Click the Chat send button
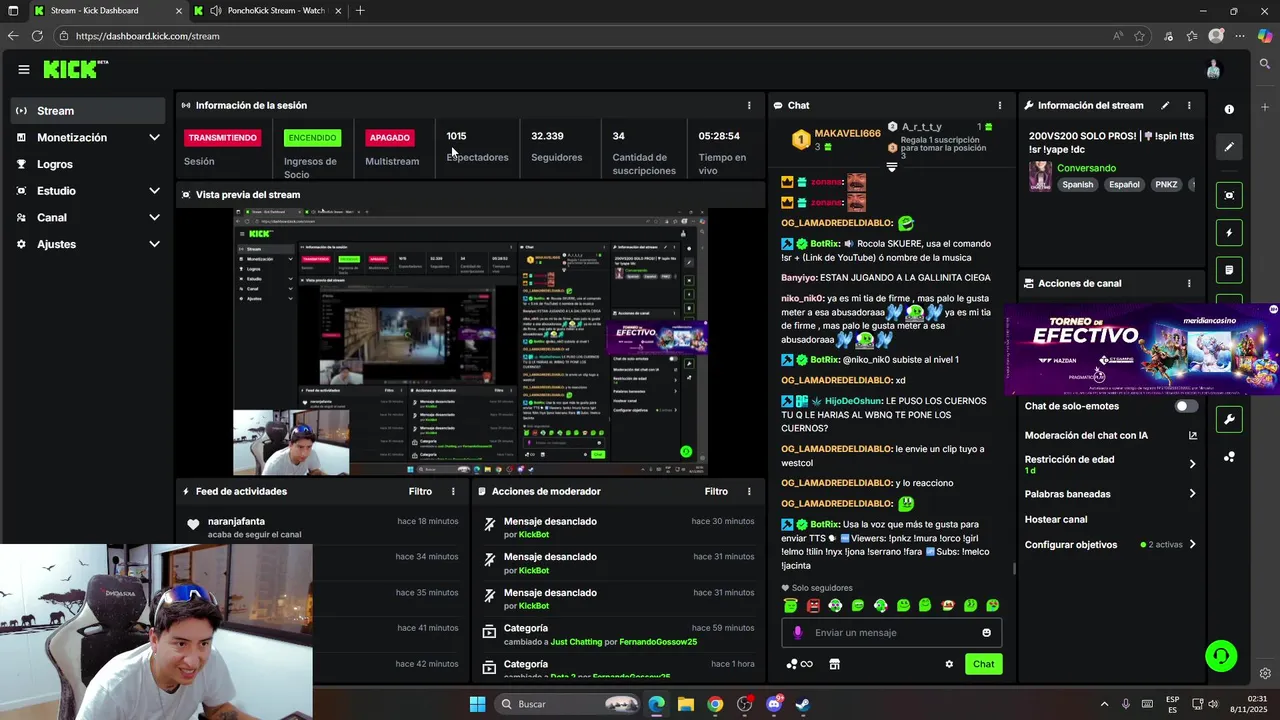This screenshot has height=720, width=1280. click(x=984, y=664)
